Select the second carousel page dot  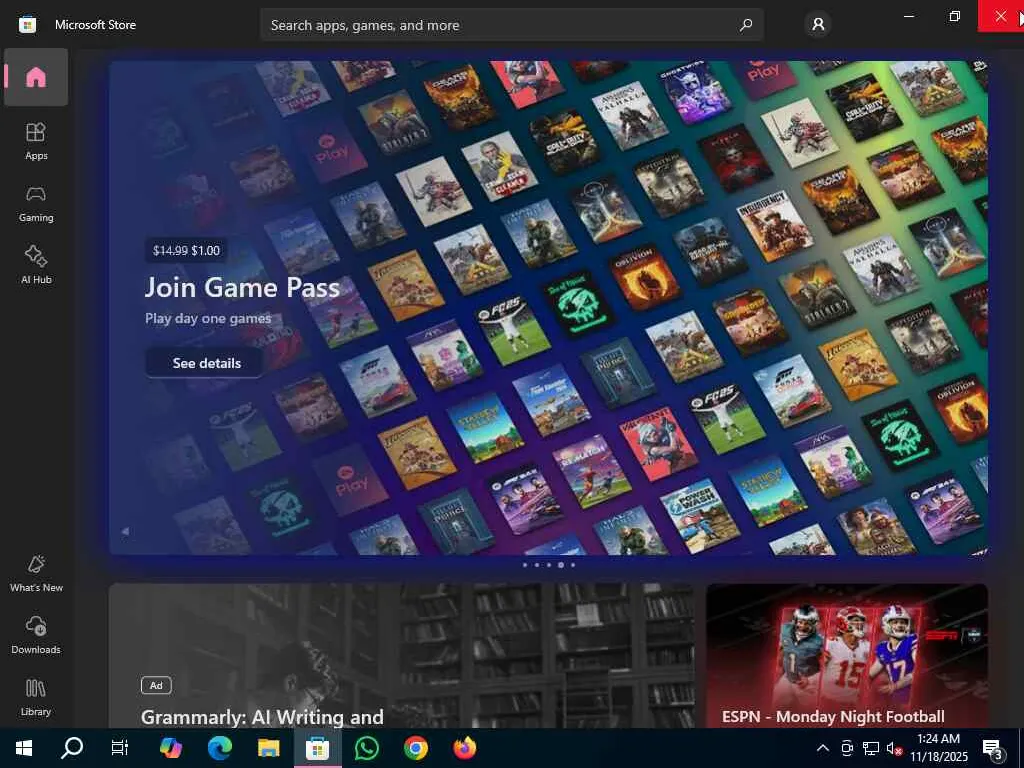pyautogui.click(x=537, y=565)
